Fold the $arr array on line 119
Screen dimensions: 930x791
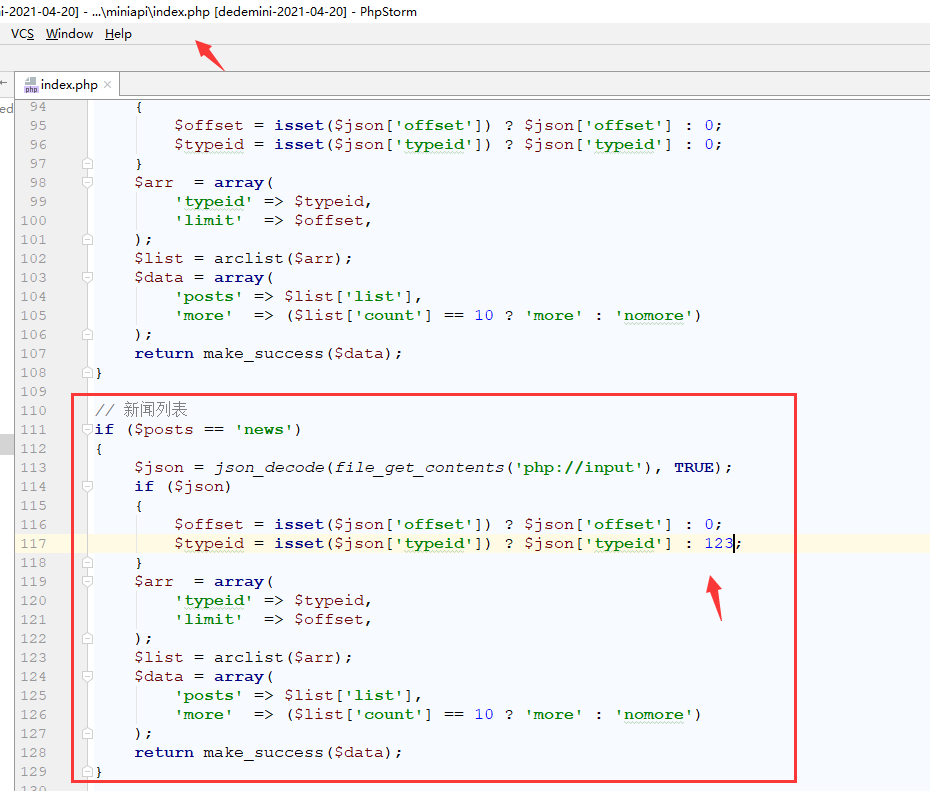click(x=87, y=582)
